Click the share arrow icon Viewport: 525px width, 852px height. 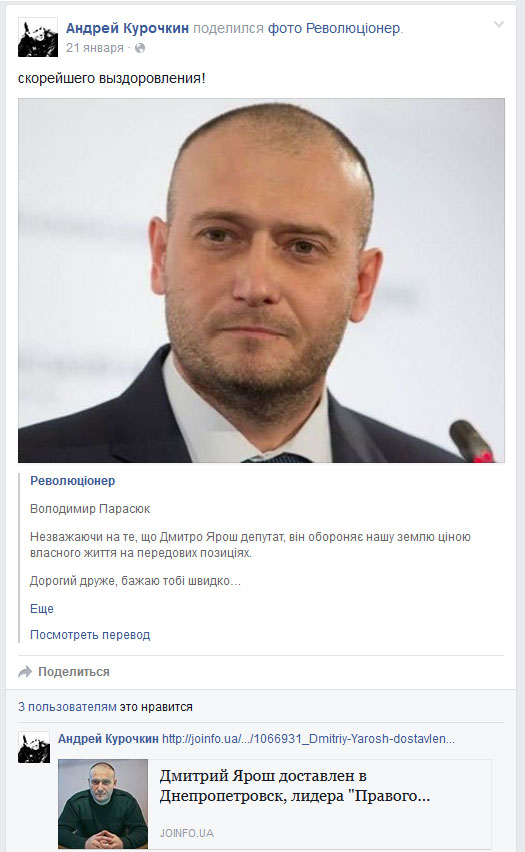(x=25, y=672)
